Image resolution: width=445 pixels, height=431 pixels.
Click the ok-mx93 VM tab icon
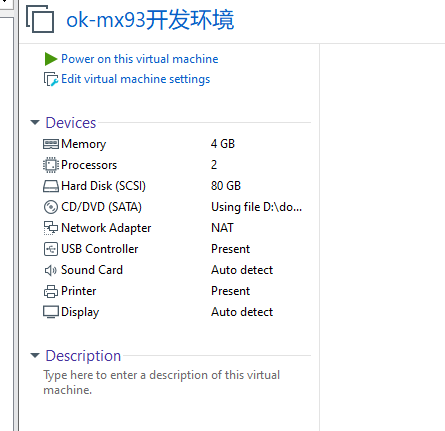point(40,19)
